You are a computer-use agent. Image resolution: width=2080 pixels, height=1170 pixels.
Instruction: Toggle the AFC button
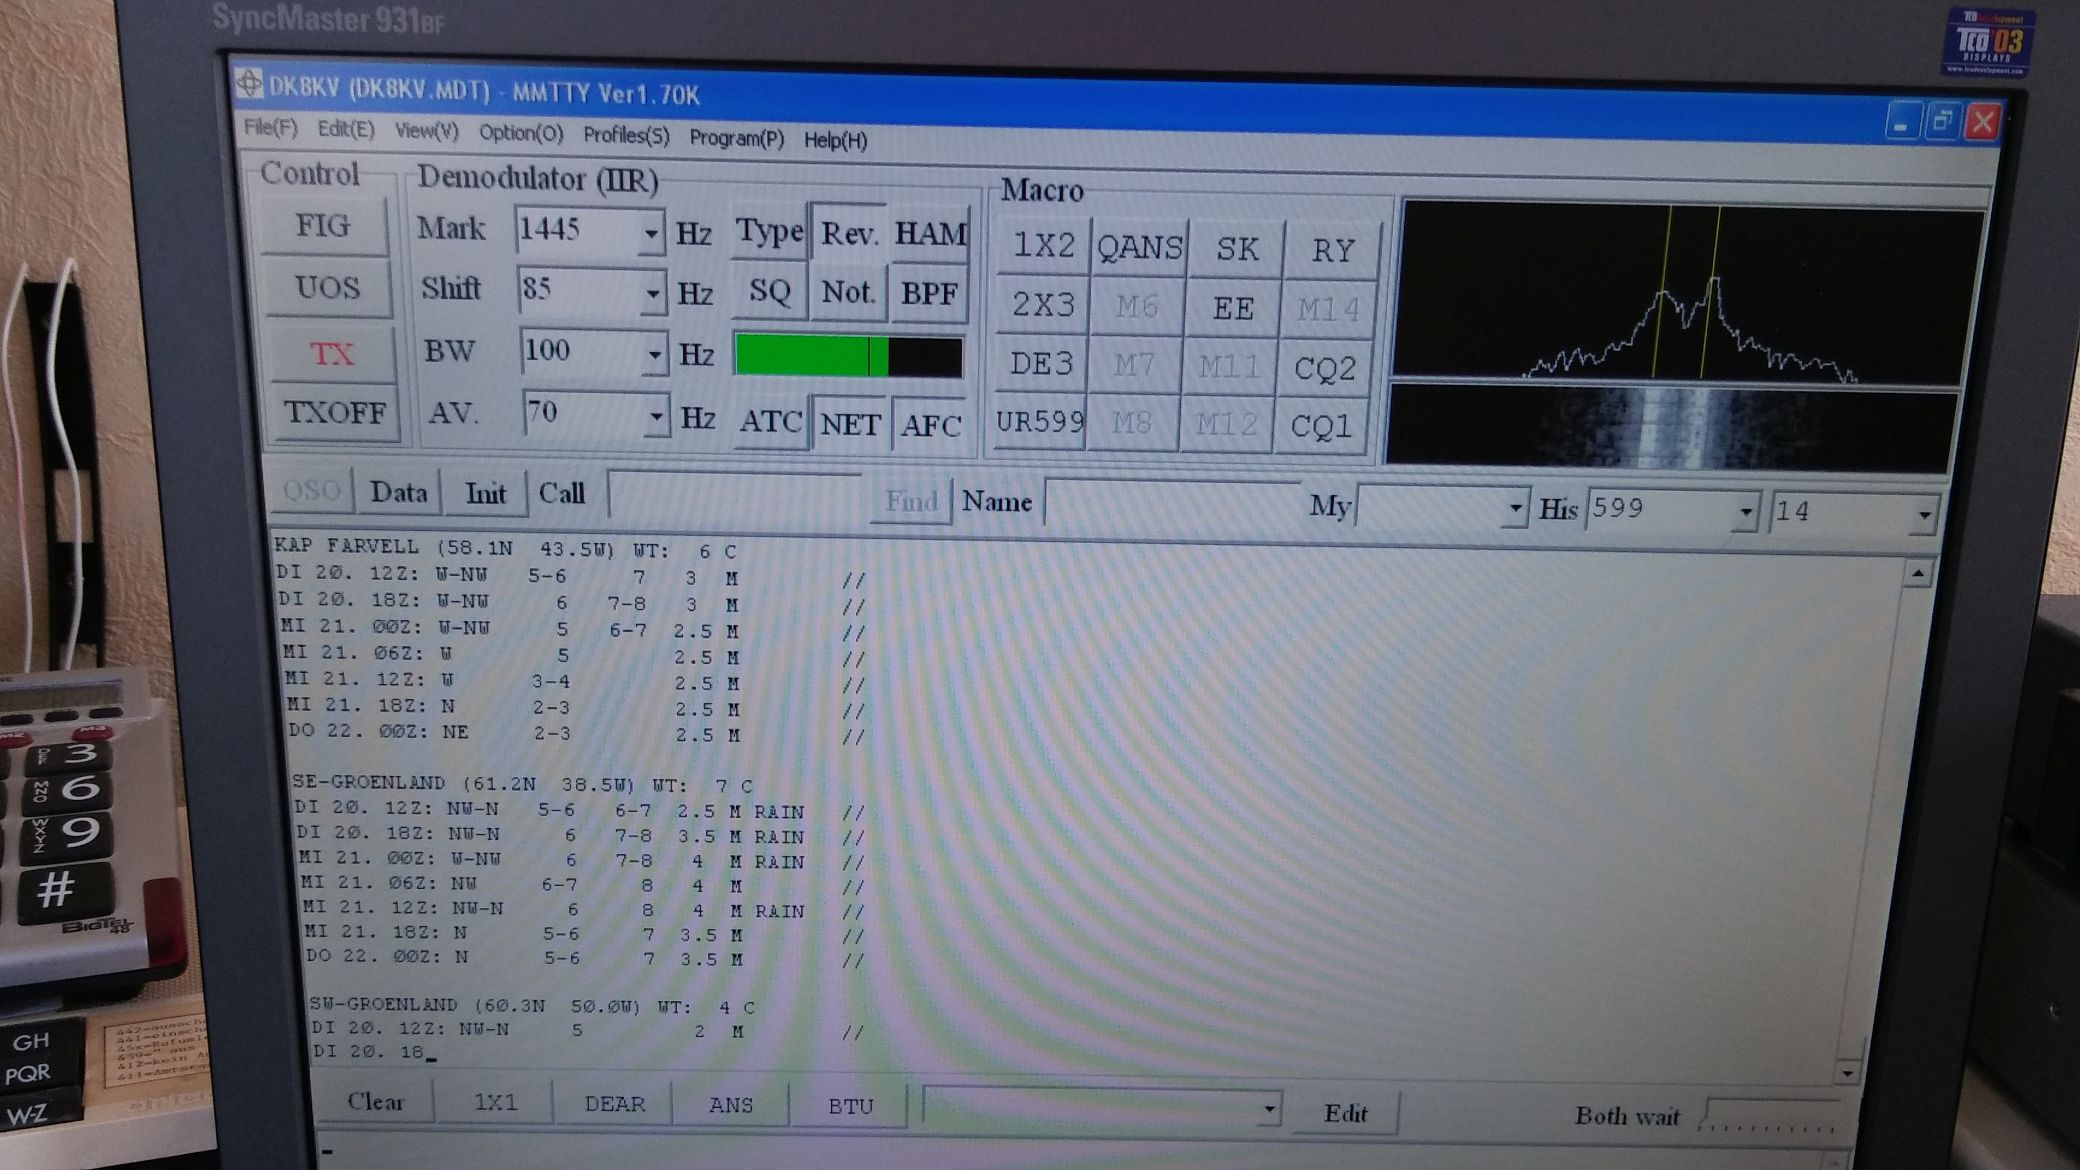(930, 425)
